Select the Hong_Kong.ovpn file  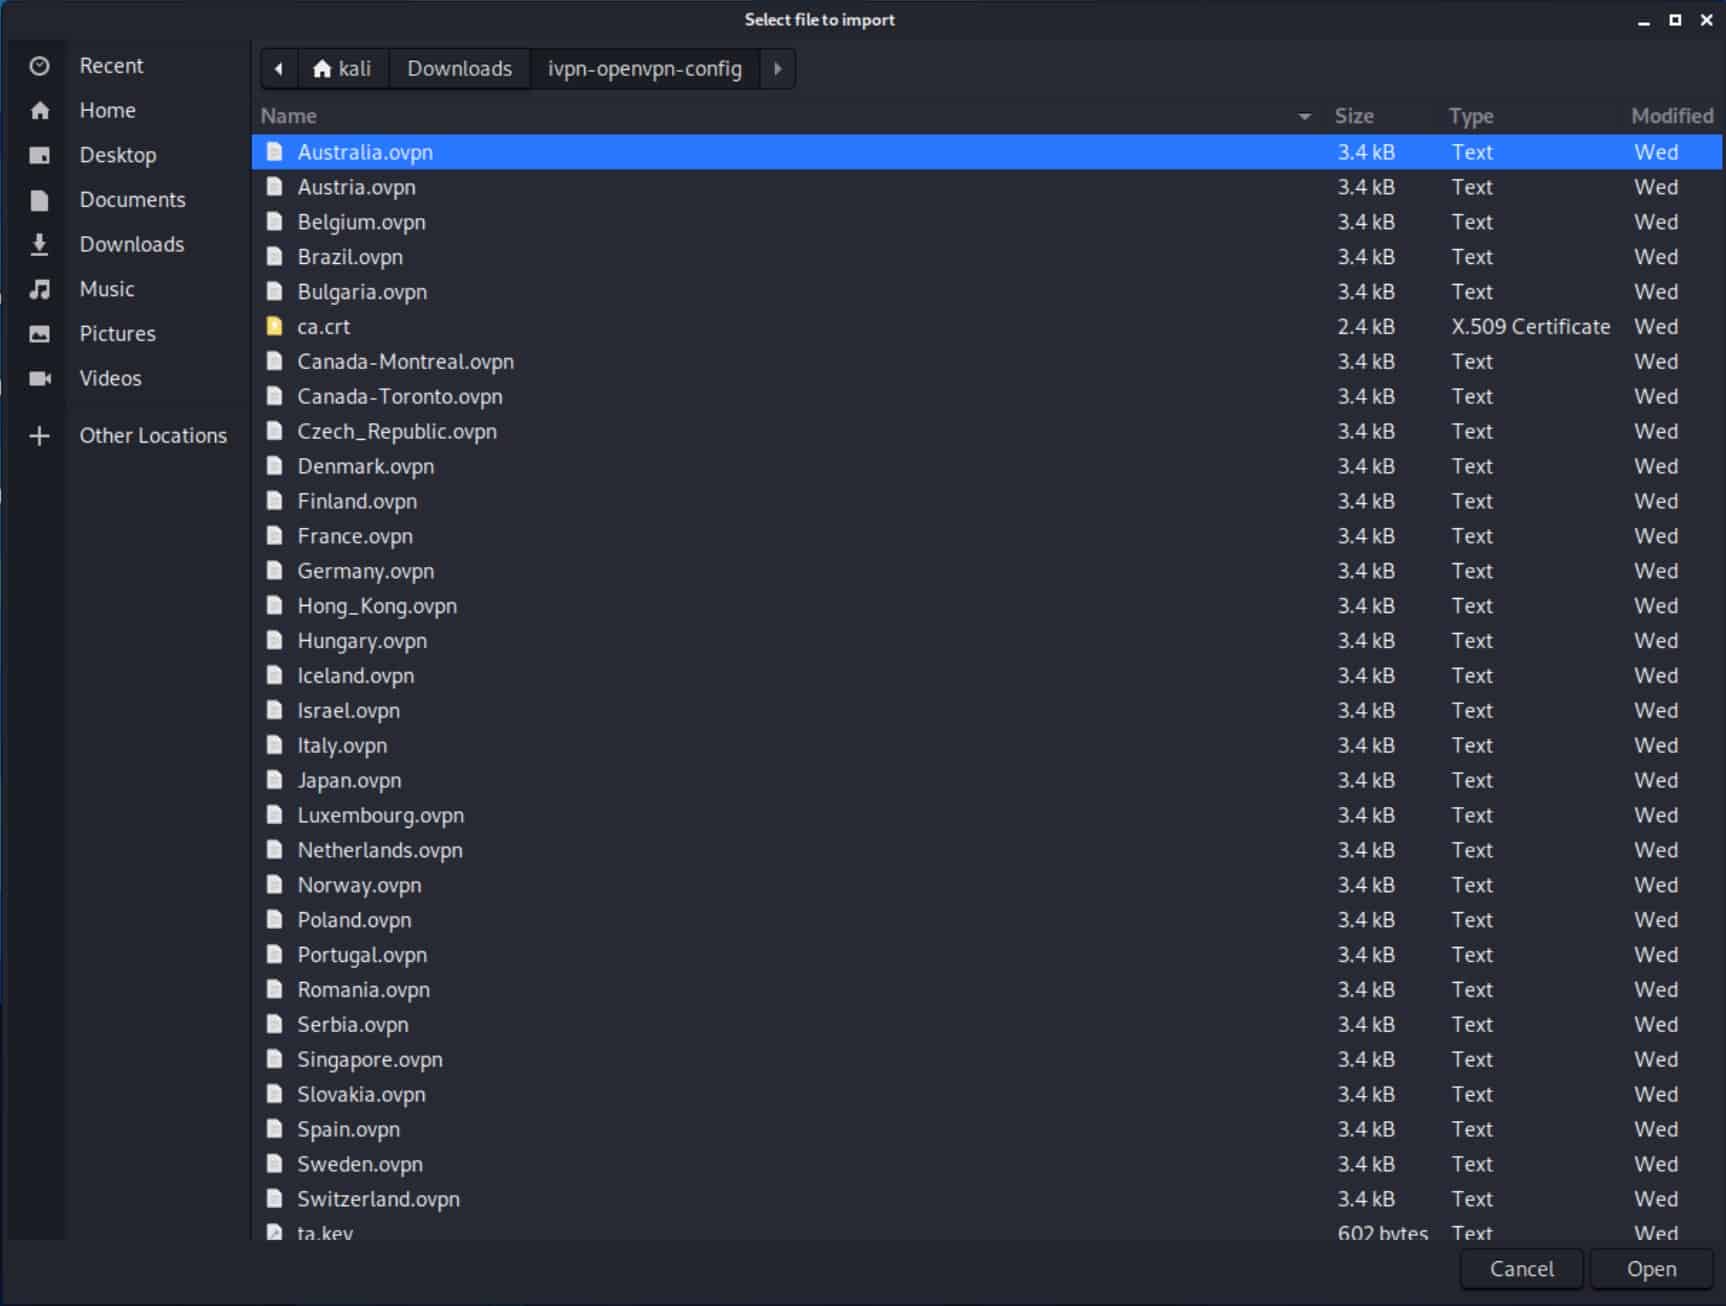click(x=986, y=605)
